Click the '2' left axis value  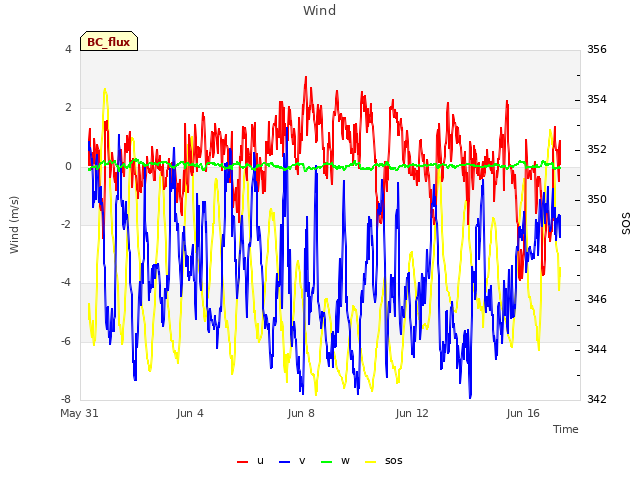68,108
